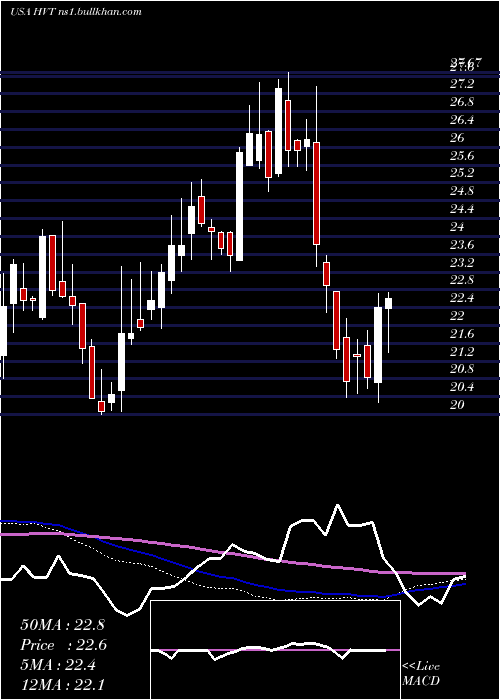
Task: Click the 26.4 price axis label
Action: click(462, 120)
